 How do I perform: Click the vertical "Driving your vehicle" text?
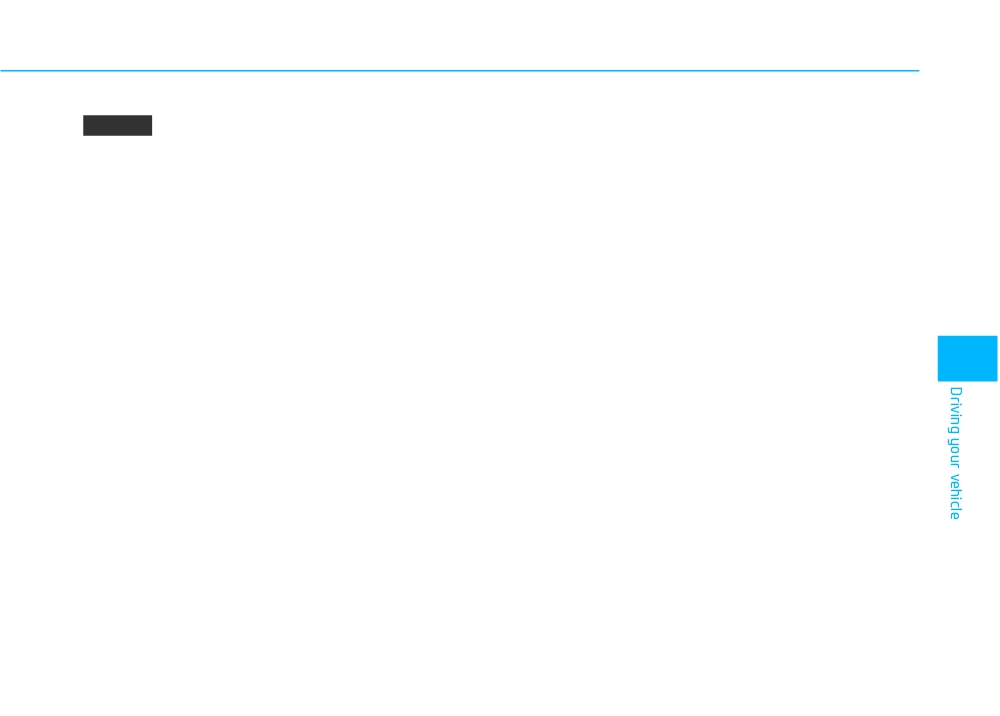pos(955,453)
